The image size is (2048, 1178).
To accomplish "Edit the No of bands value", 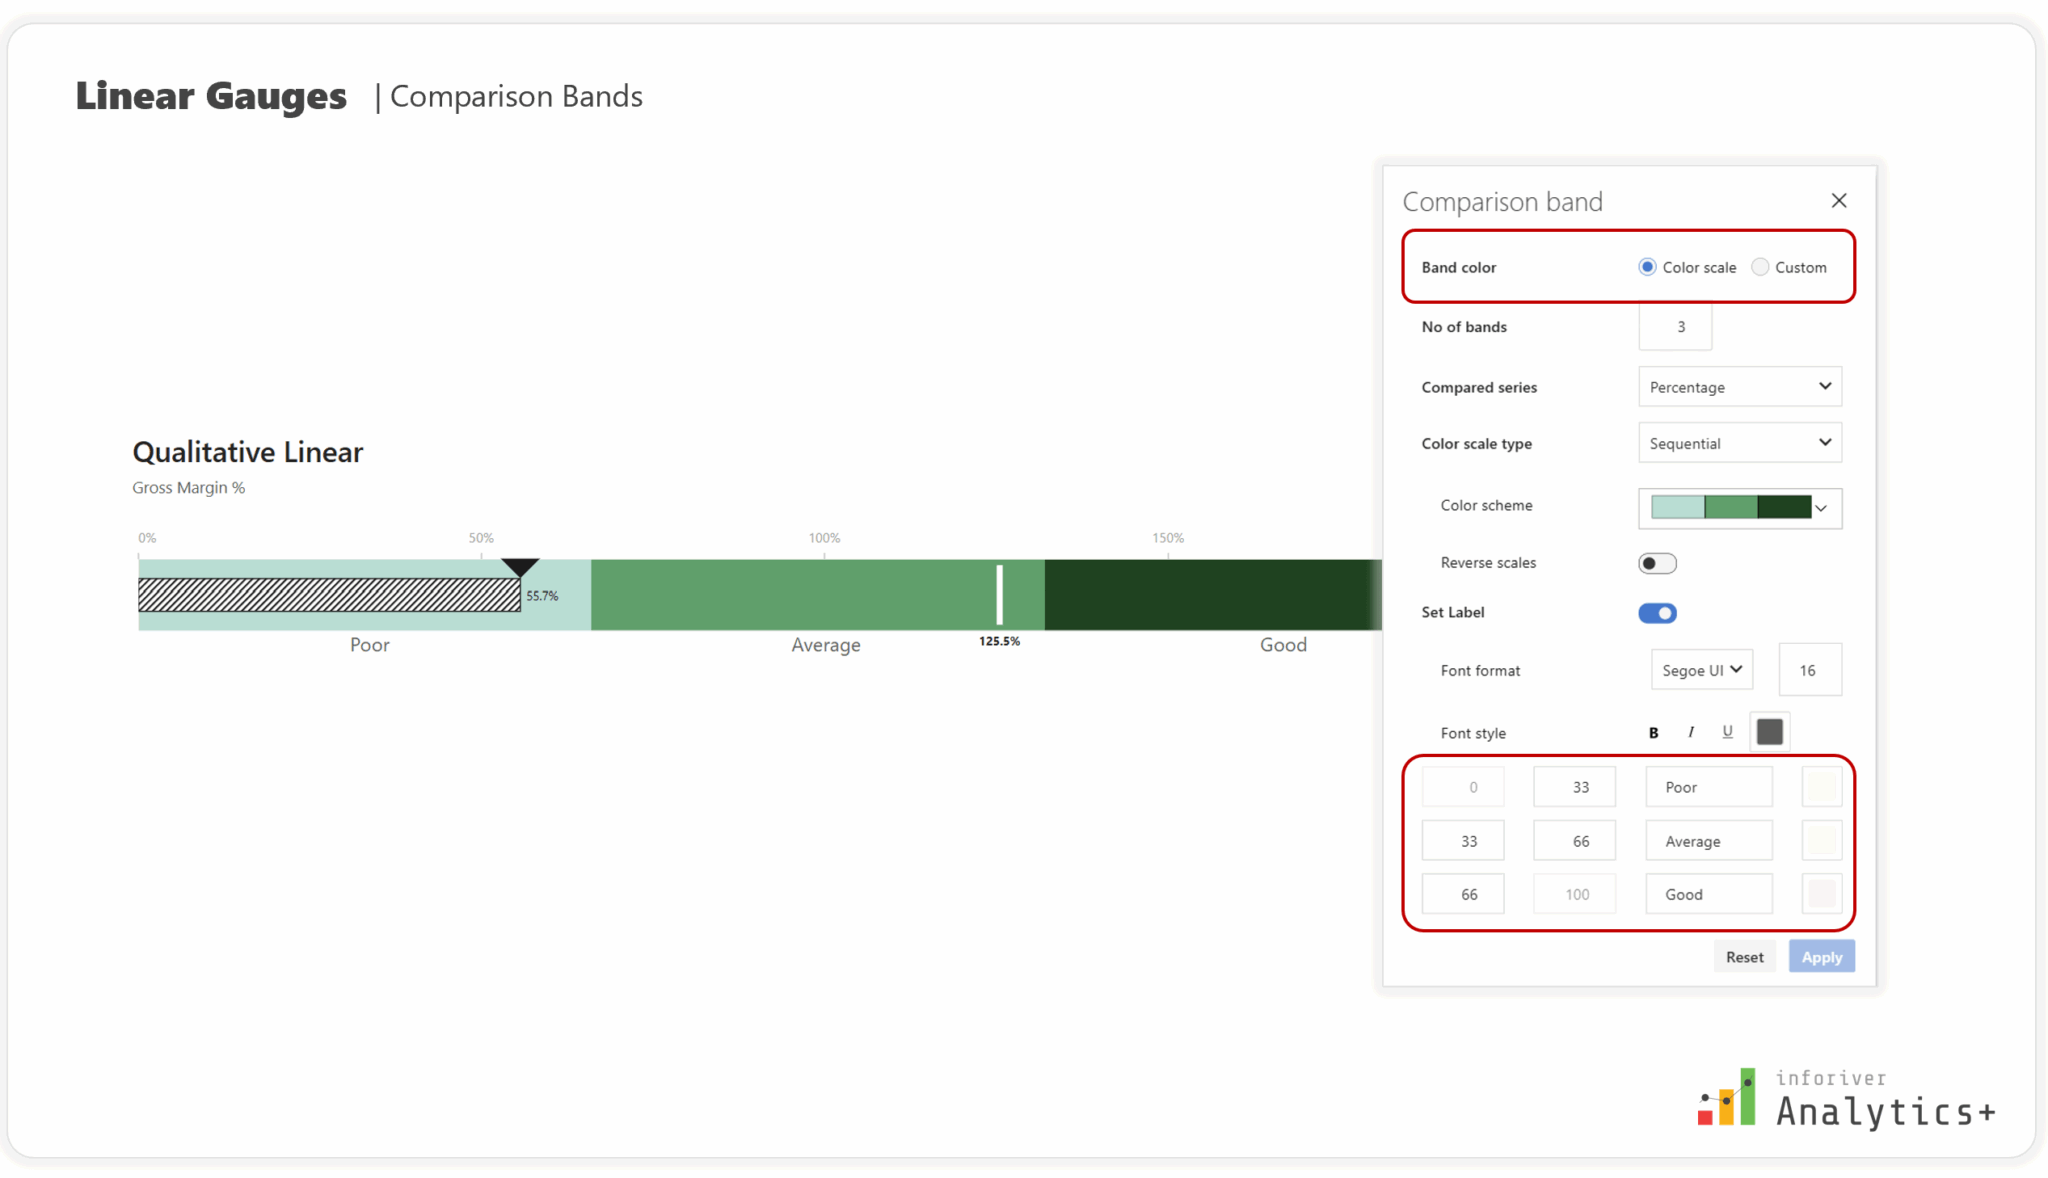I will point(1675,326).
